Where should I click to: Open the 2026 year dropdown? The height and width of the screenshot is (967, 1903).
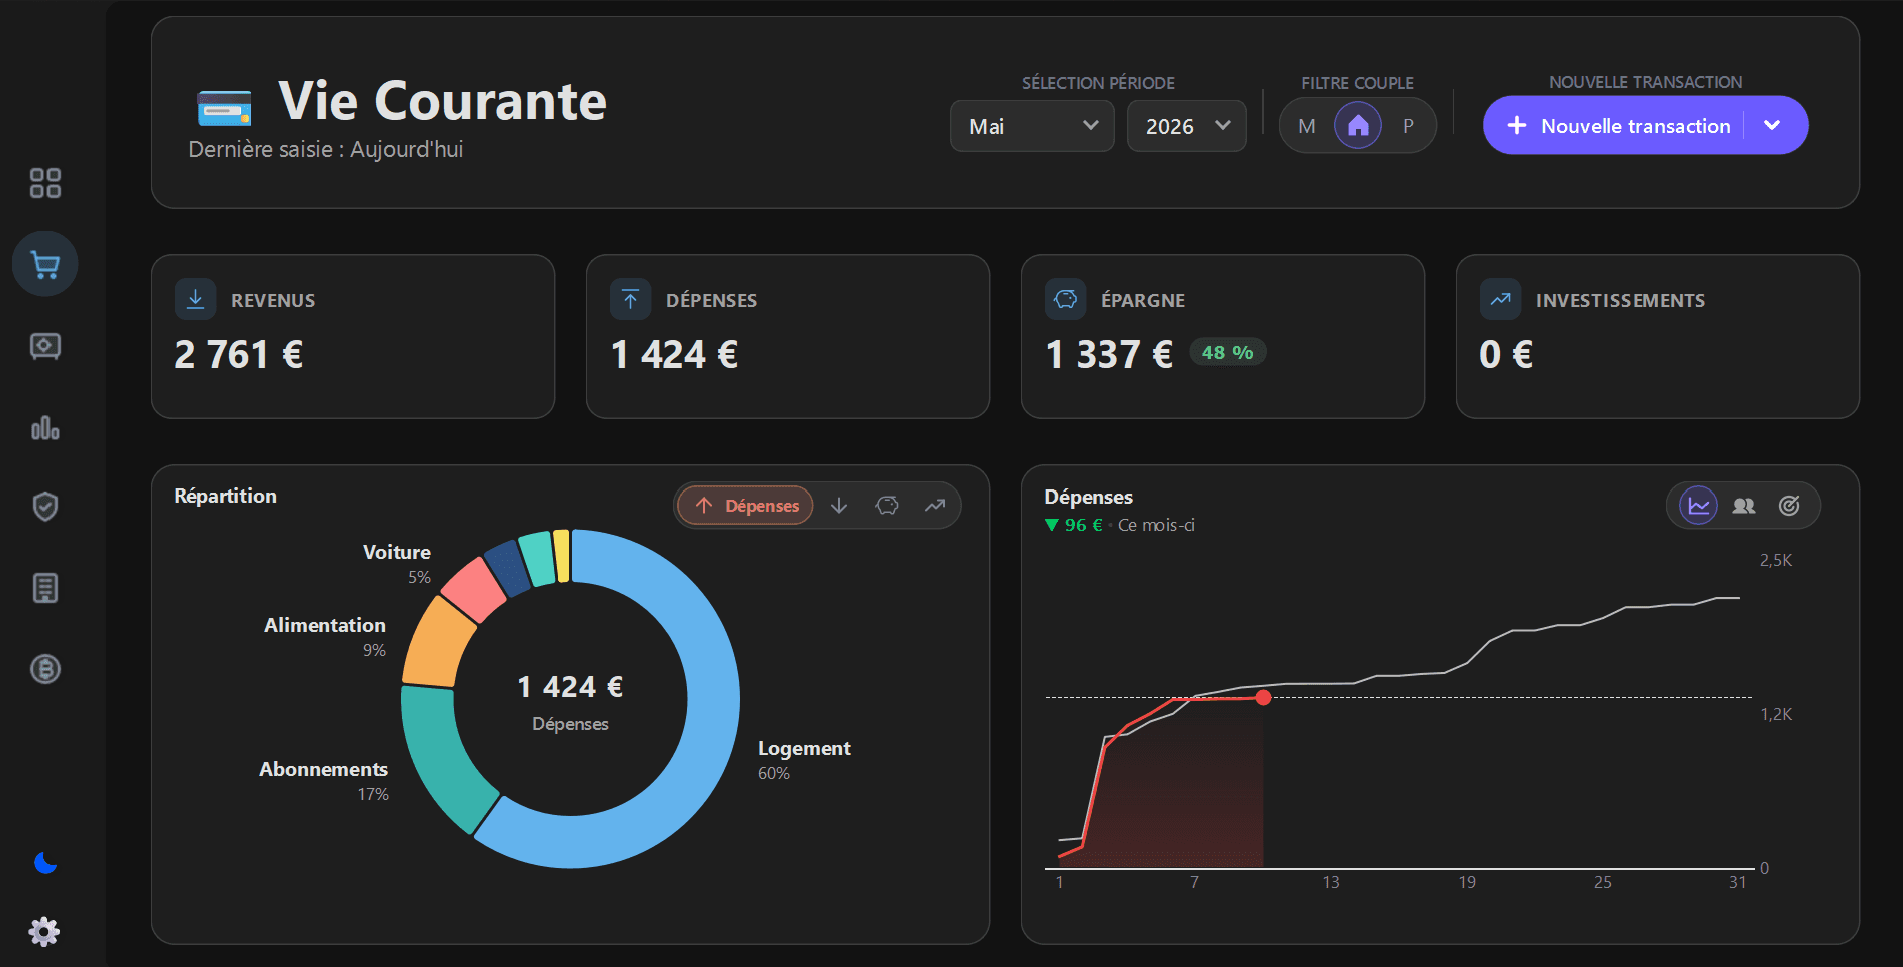tap(1187, 126)
